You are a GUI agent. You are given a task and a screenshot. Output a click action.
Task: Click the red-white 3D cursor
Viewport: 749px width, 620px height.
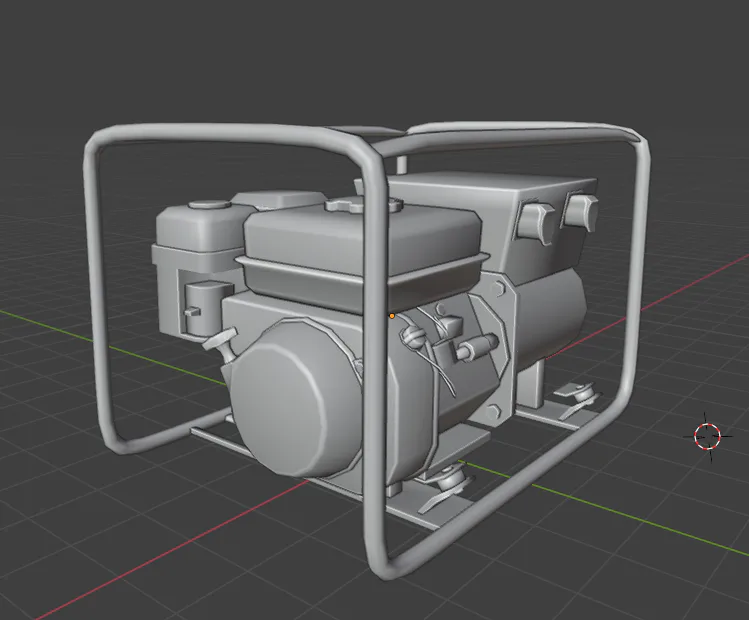pyautogui.click(x=707, y=436)
